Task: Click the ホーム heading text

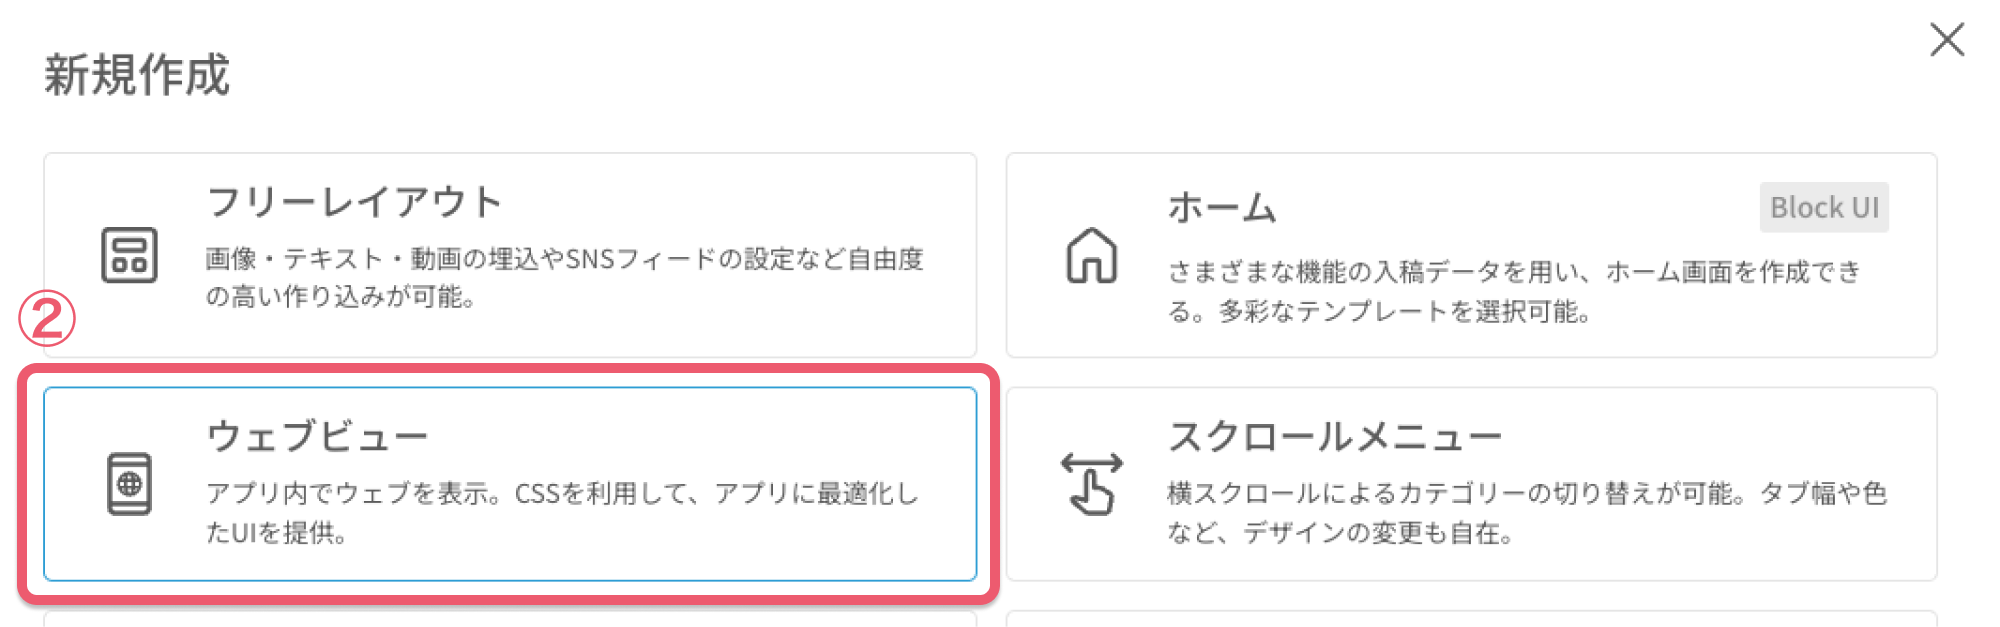Action: [x=1222, y=208]
